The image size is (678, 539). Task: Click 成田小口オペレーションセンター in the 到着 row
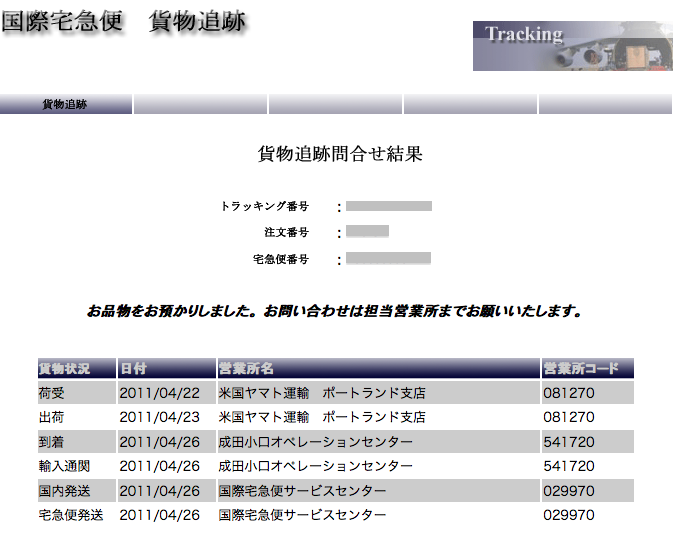(315, 442)
